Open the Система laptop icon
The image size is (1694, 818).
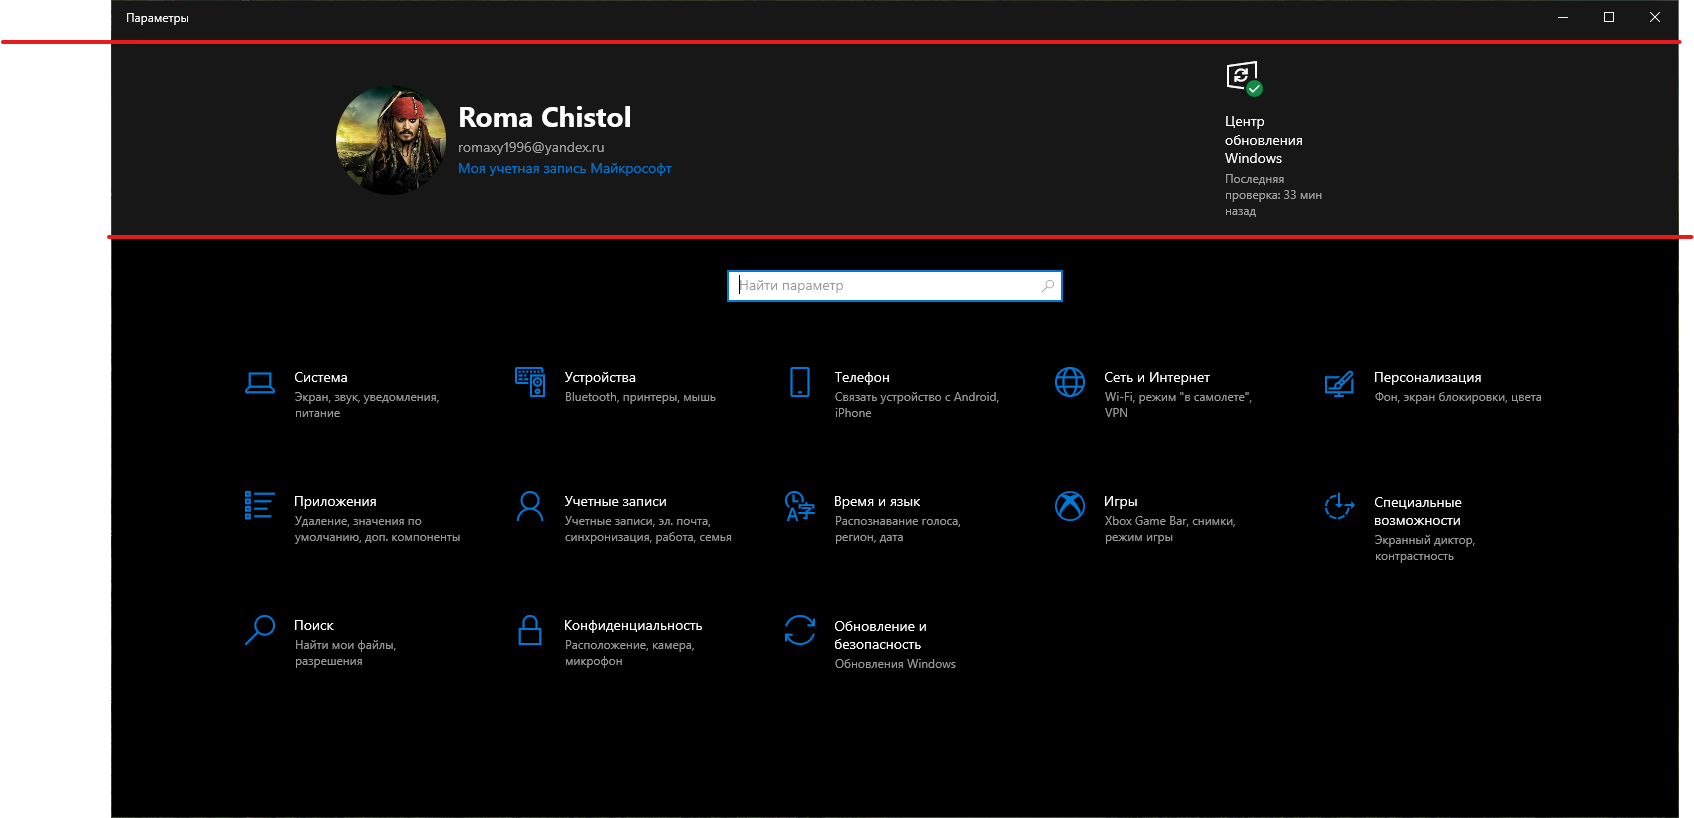260,383
